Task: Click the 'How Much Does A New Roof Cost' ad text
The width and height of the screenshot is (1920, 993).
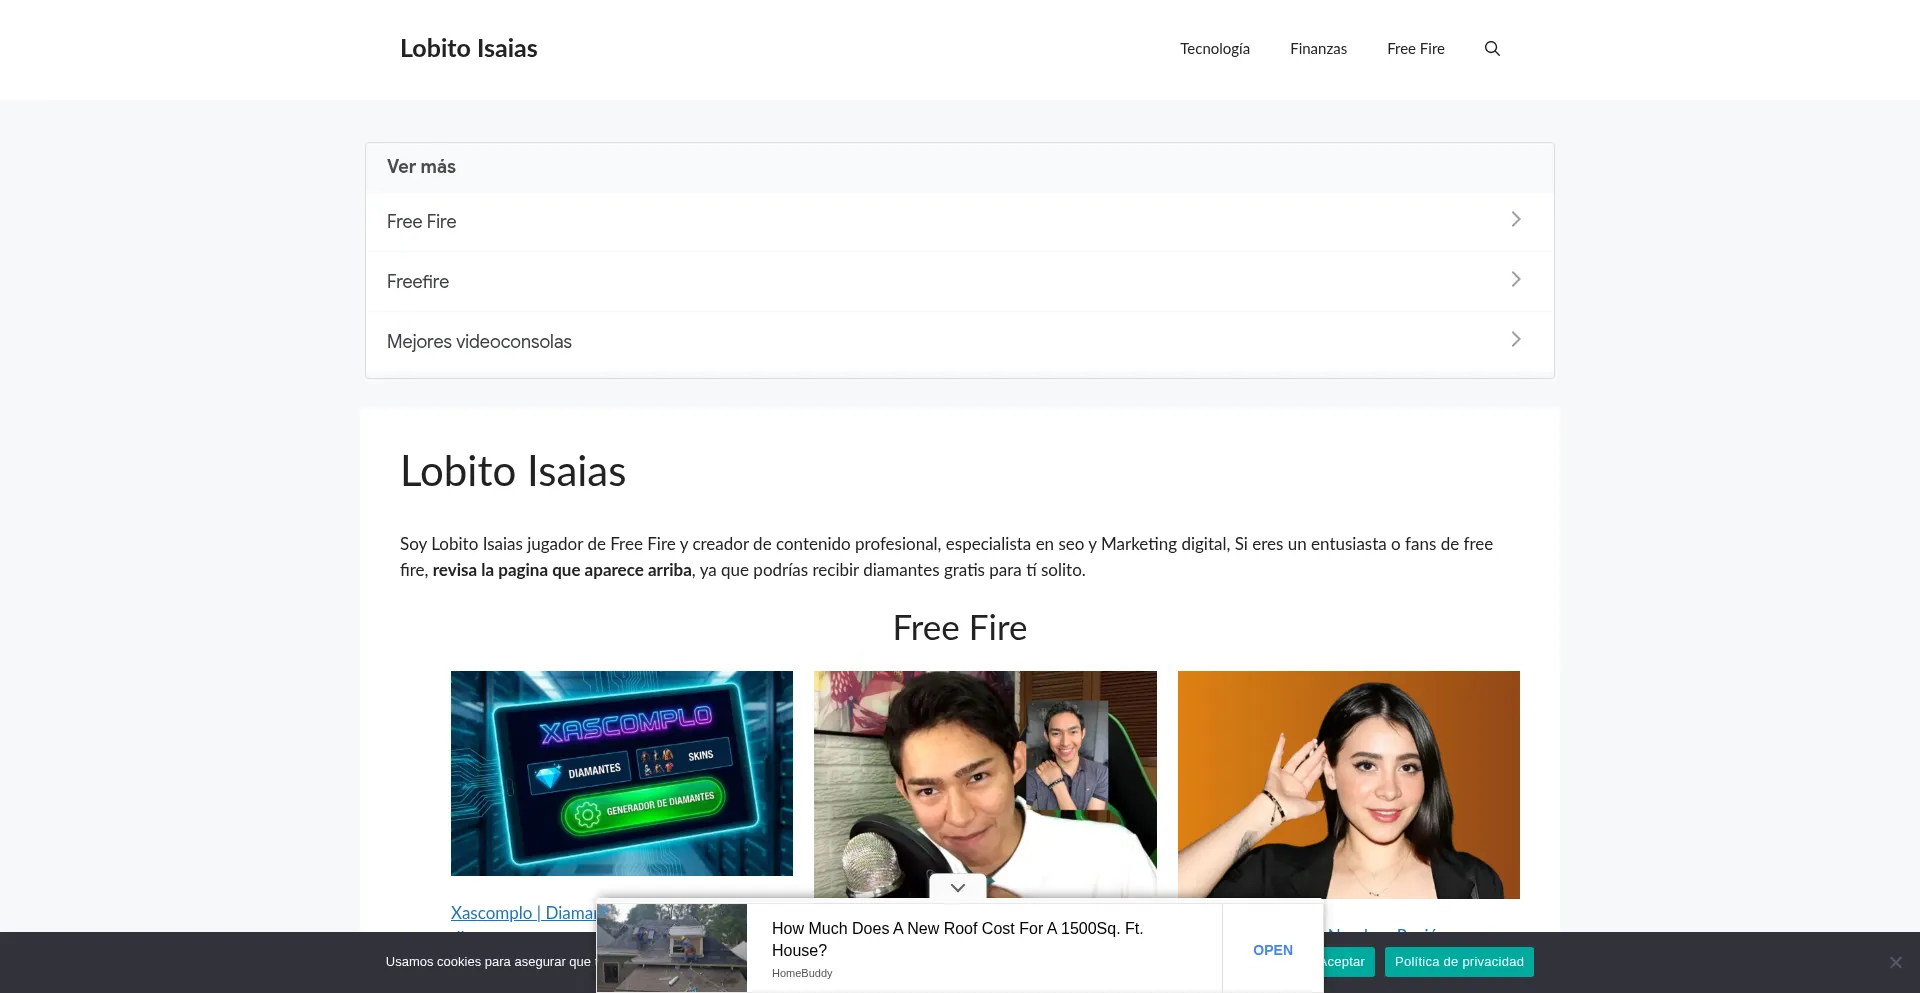Action: 958,939
